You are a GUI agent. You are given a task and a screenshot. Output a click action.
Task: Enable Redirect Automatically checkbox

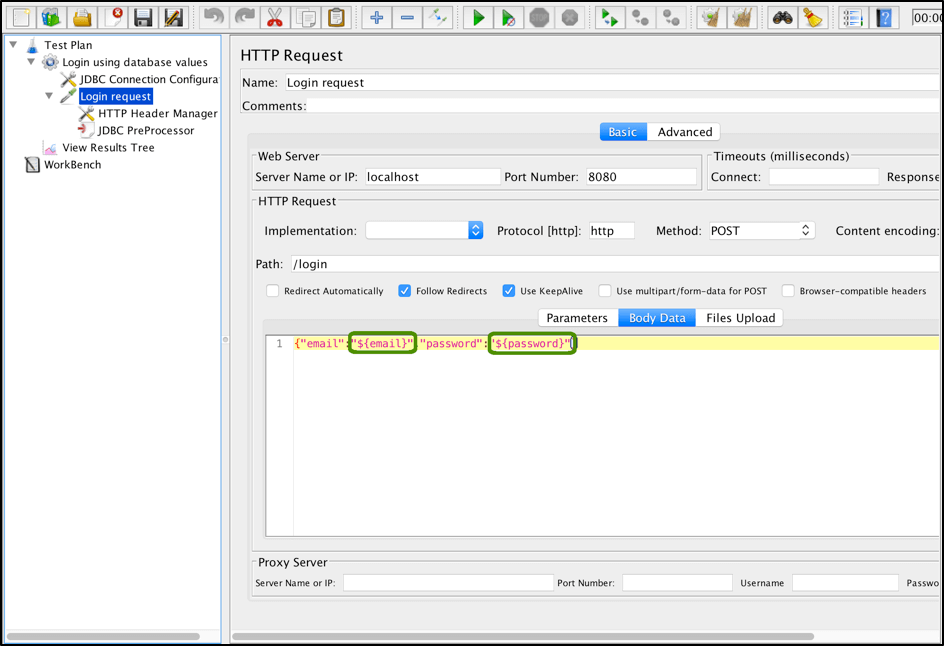[273, 291]
